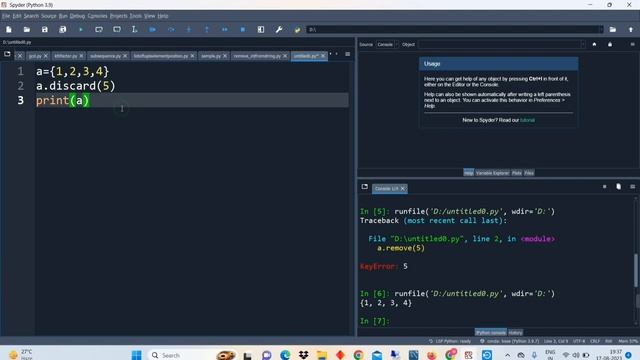640x360 pixels.
Task: Open the Help pane options menu
Action: tap(632, 44)
